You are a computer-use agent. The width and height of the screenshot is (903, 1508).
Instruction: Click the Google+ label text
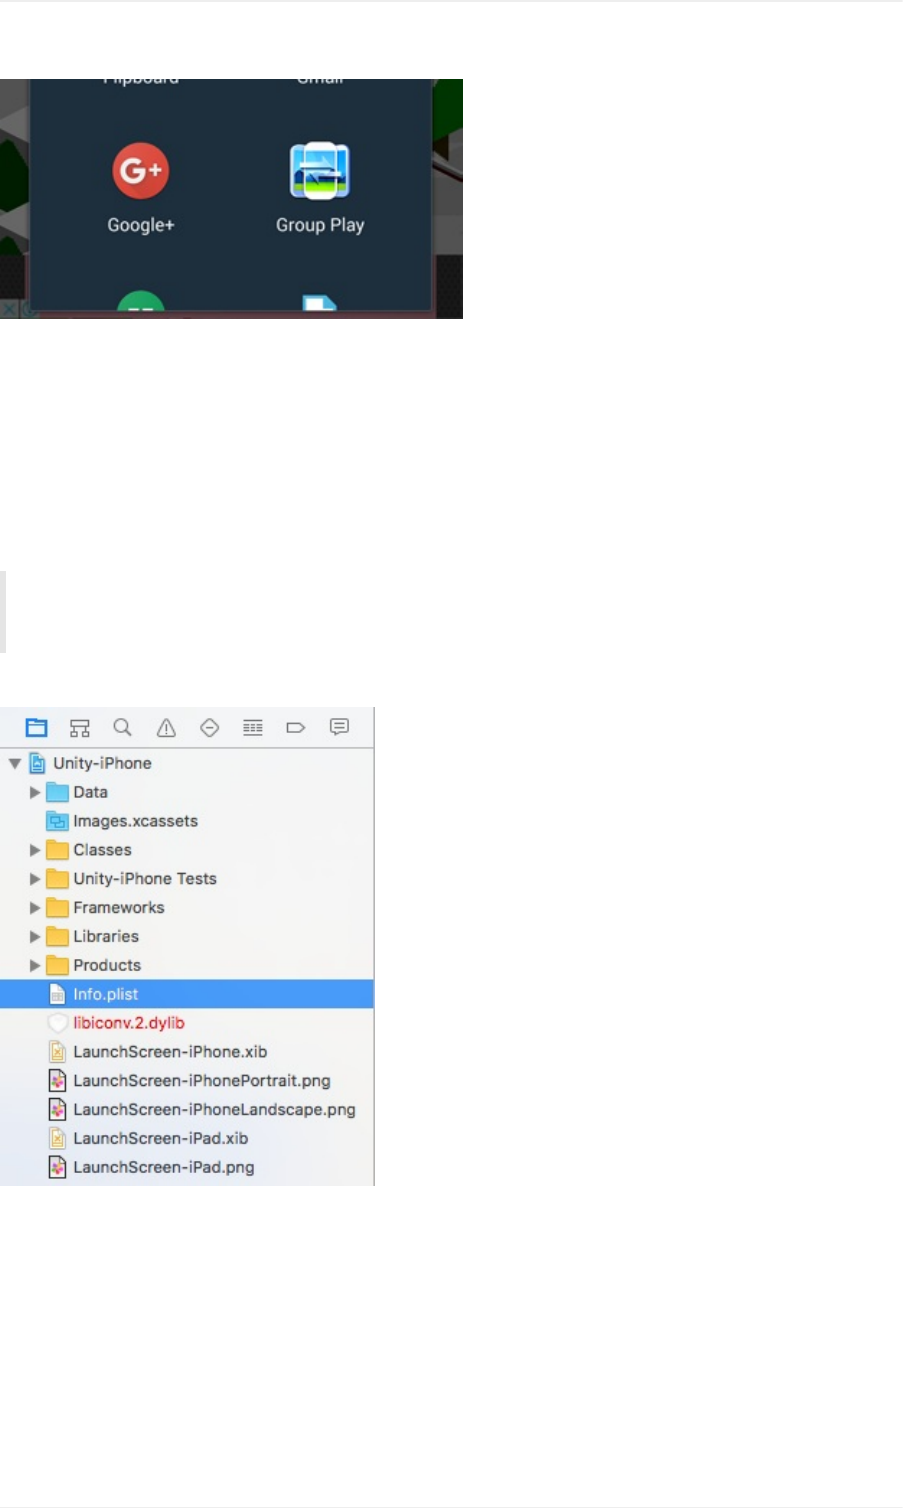coord(141,226)
